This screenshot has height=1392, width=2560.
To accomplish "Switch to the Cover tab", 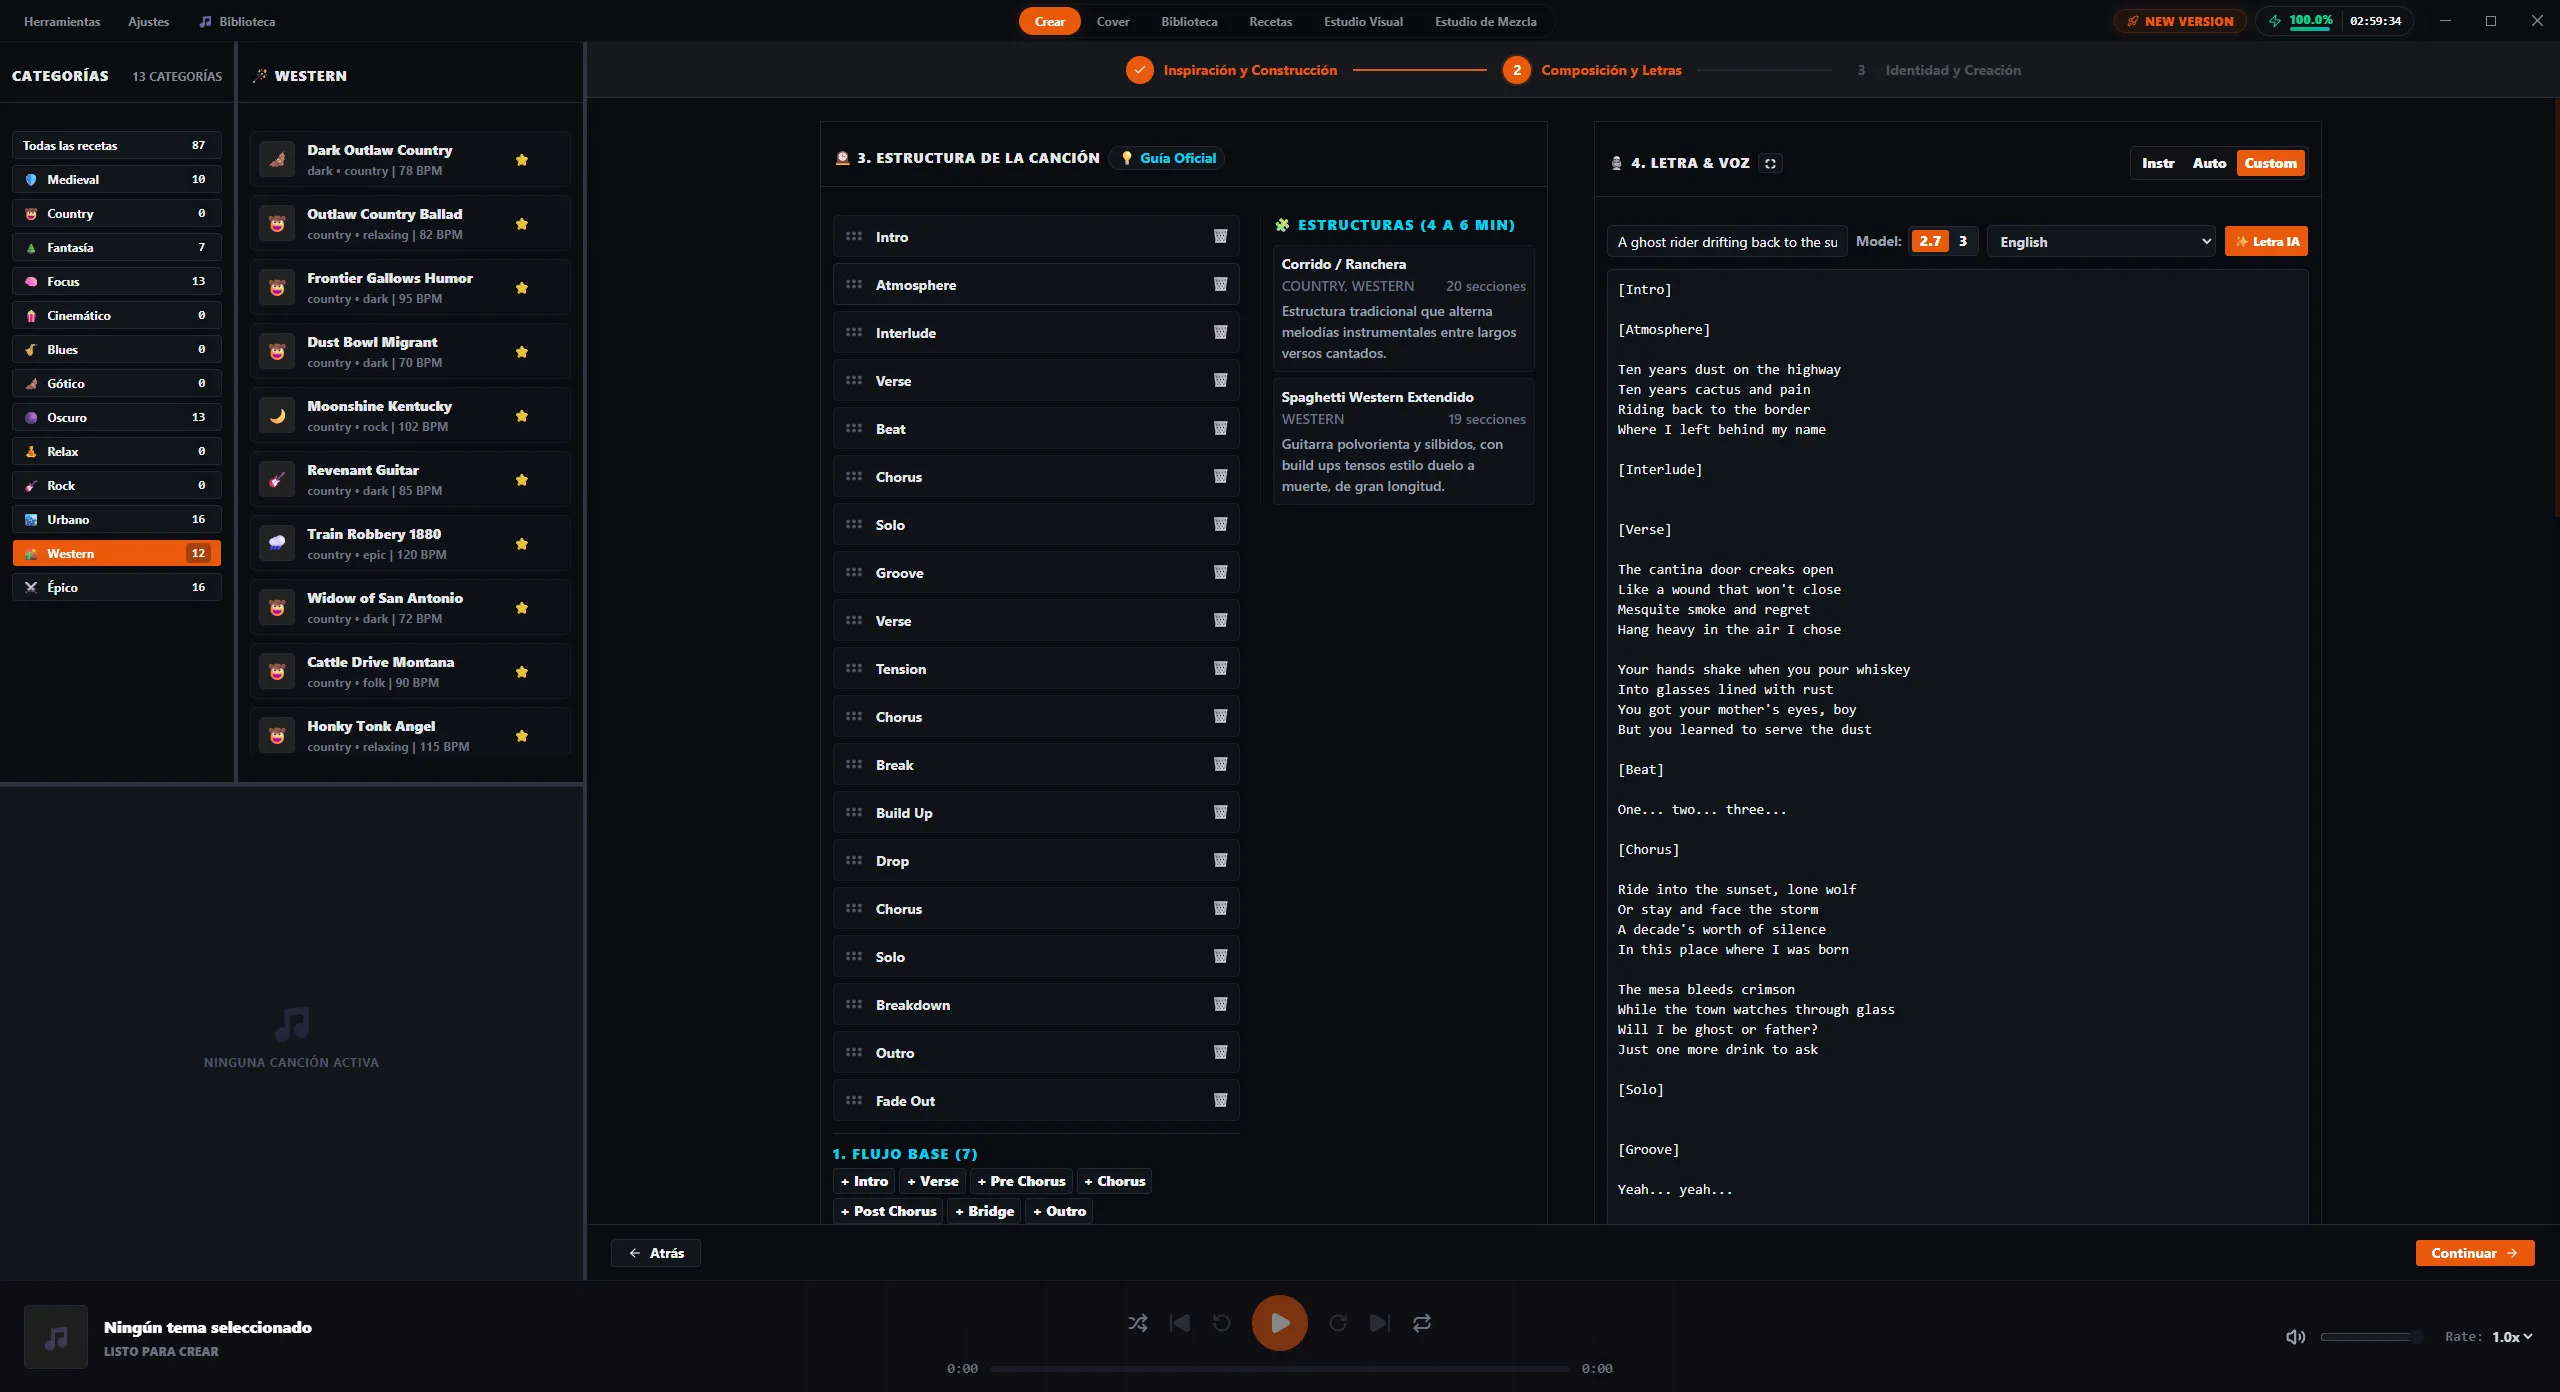I will click(1113, 21).
